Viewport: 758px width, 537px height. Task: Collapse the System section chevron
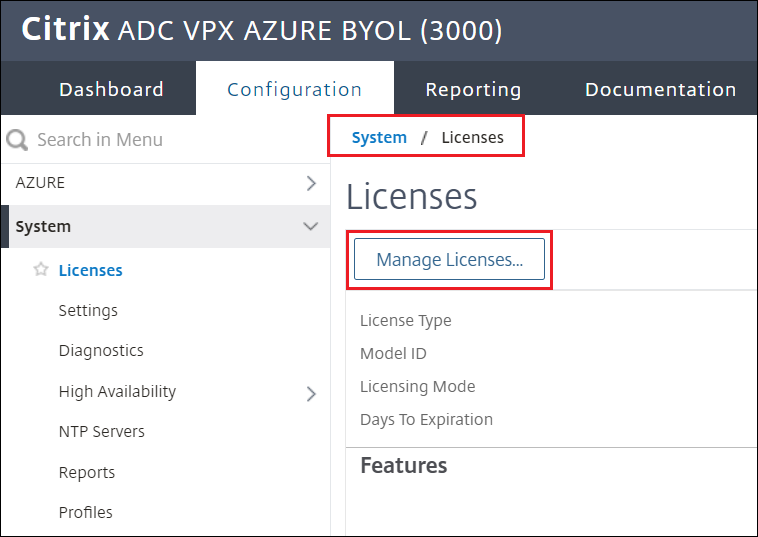tap(311, 227)
